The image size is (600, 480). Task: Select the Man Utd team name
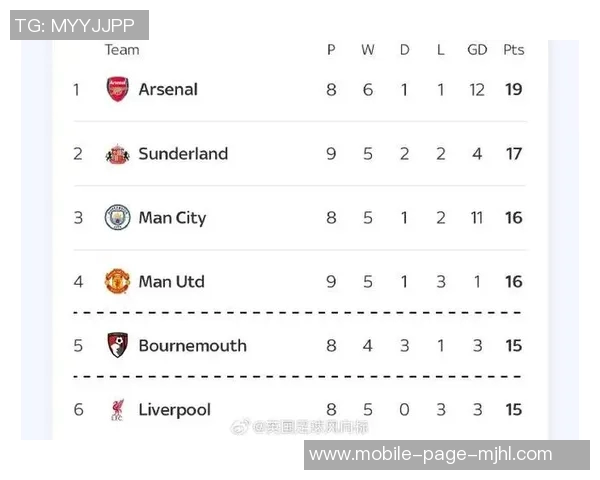(171, 282)
